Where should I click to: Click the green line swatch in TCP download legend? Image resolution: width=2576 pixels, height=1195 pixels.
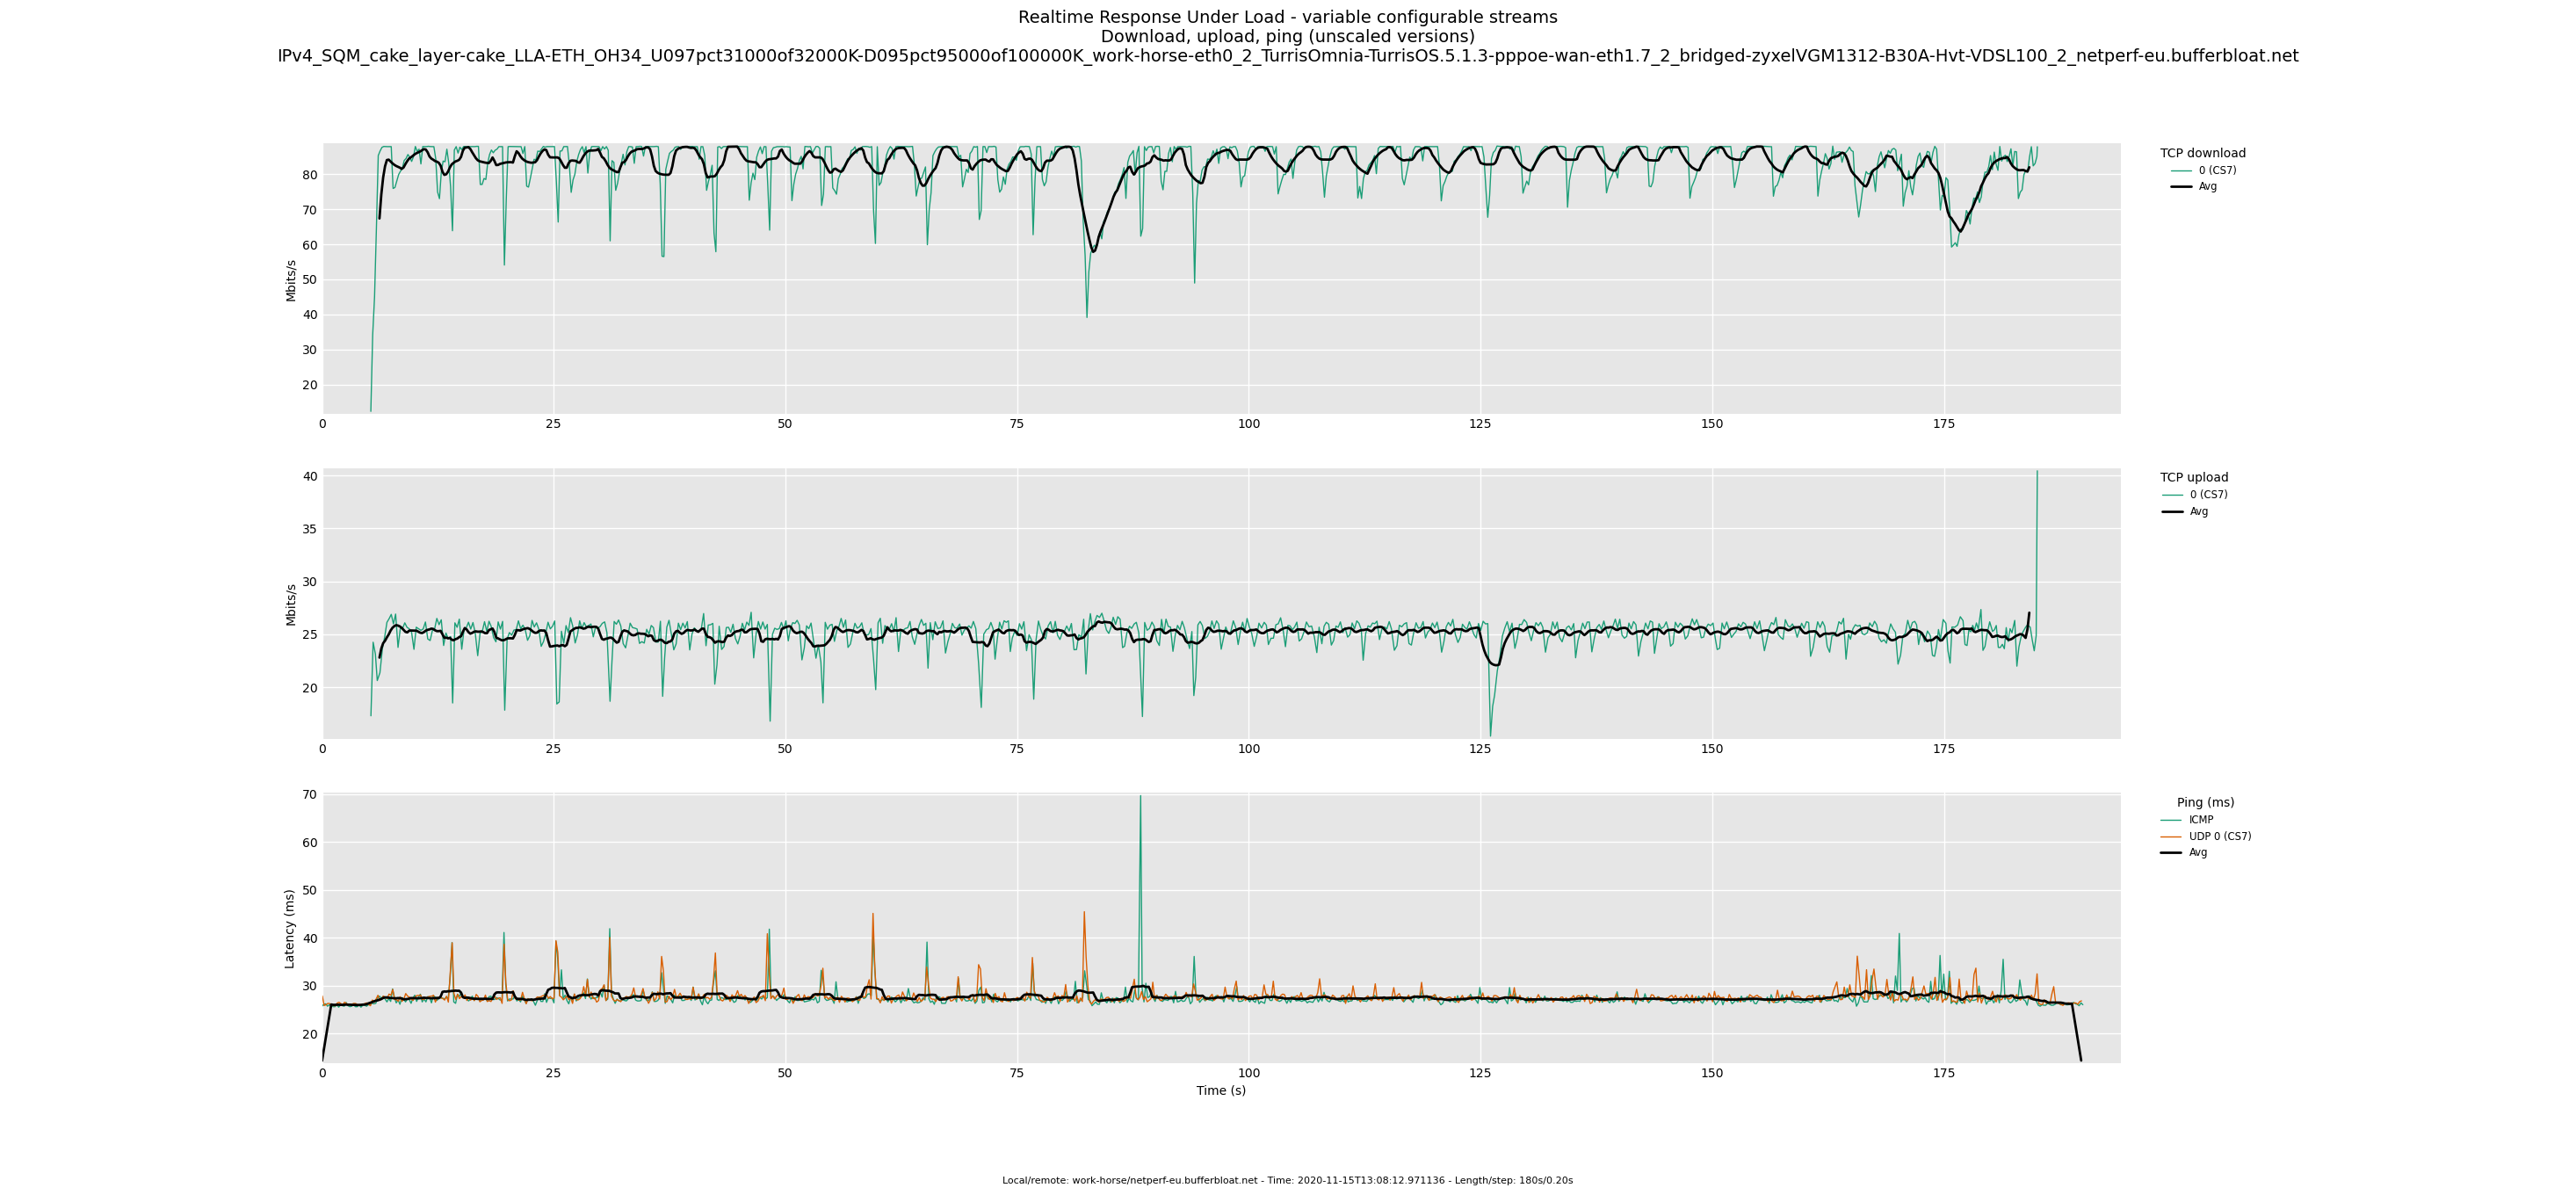[x=2181, y=171]
